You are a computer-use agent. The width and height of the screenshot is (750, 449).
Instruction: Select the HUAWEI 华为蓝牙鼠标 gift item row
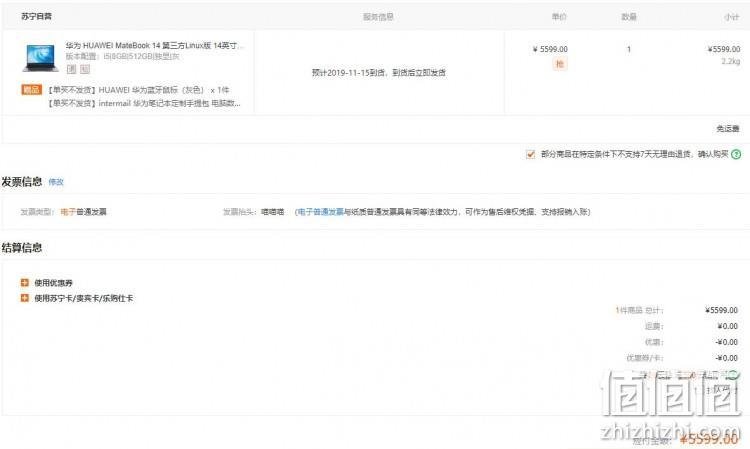coord(138,90)
